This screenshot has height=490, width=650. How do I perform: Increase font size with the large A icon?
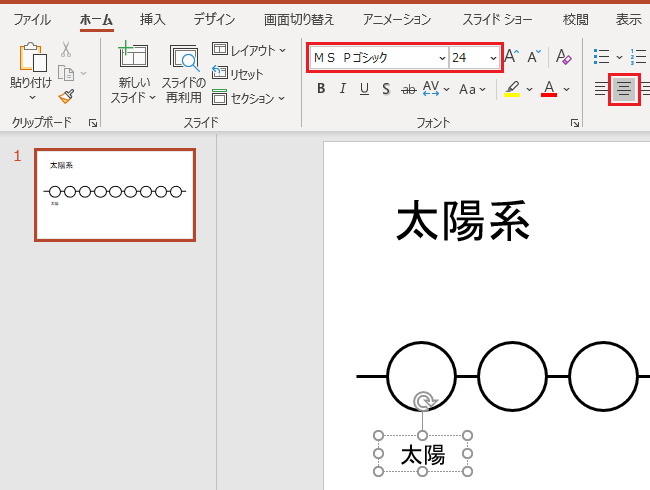click(x=512, y=56)
